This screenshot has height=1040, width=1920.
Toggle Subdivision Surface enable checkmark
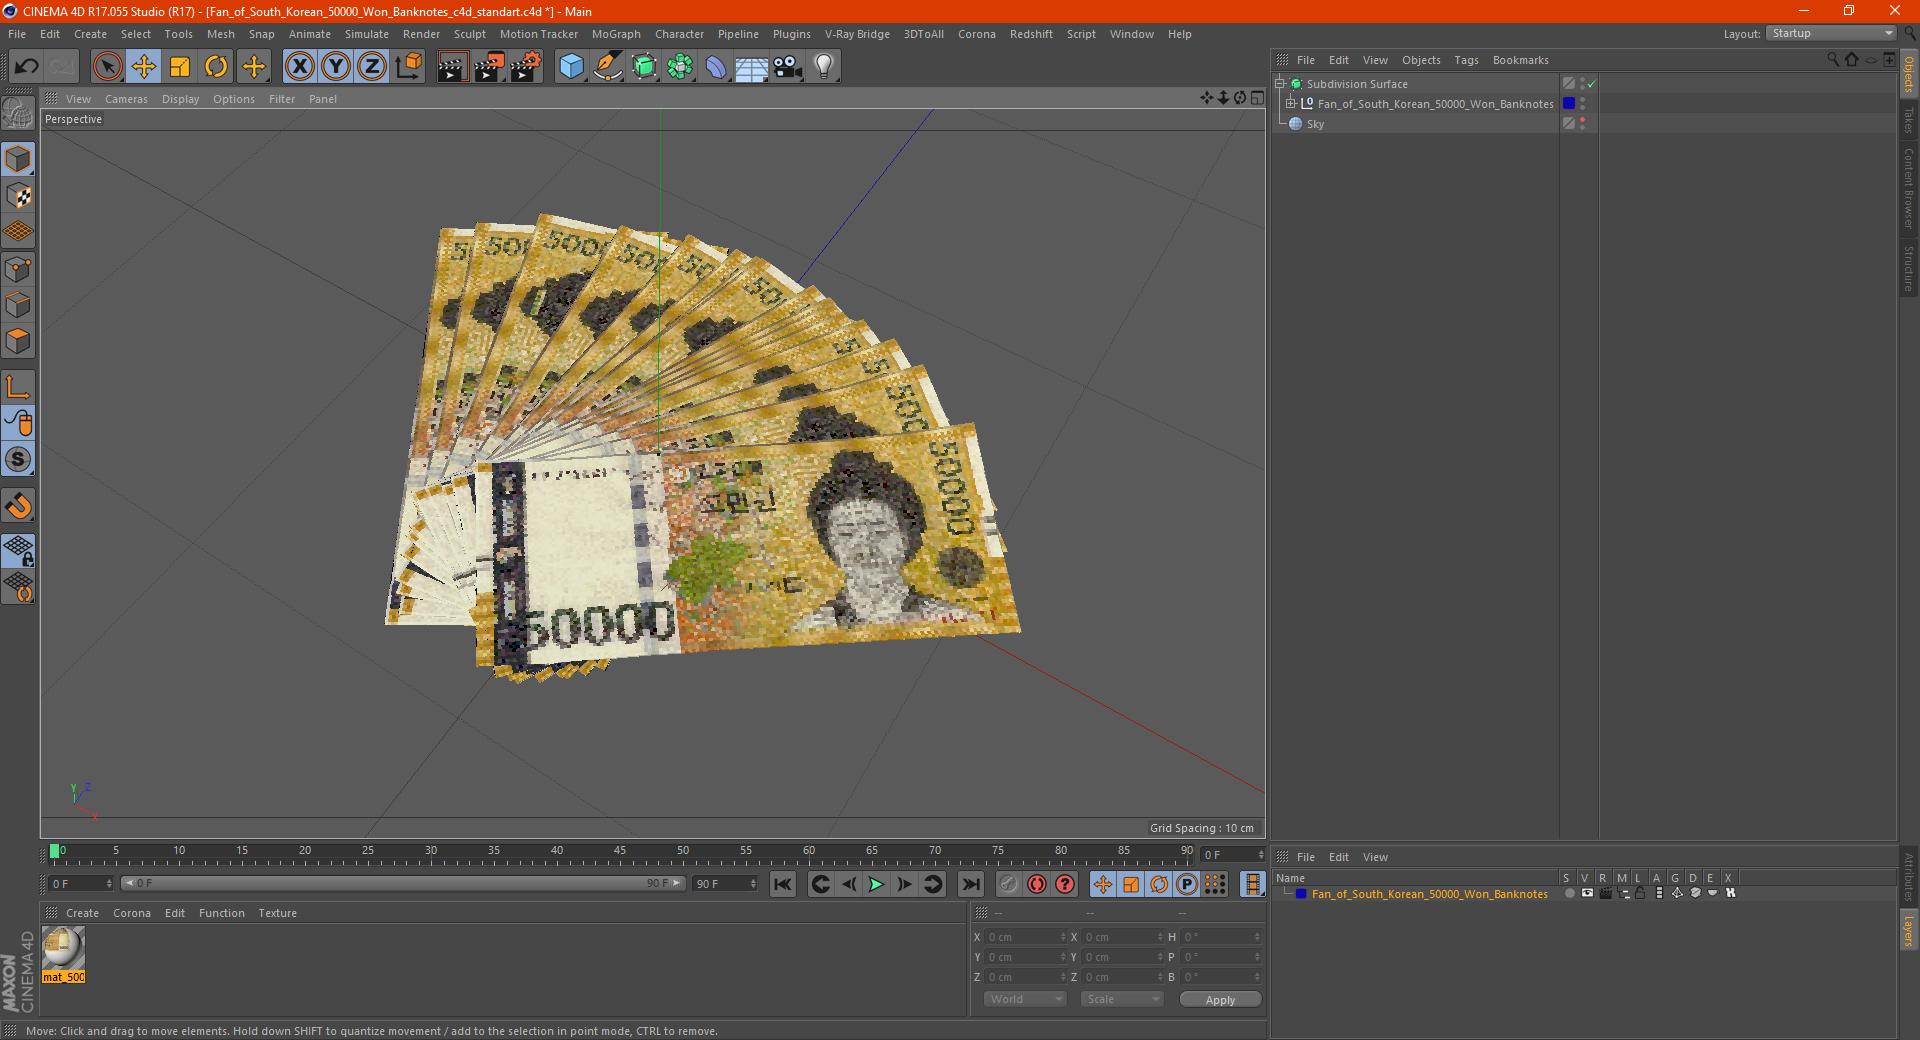tap(1592, 84)
